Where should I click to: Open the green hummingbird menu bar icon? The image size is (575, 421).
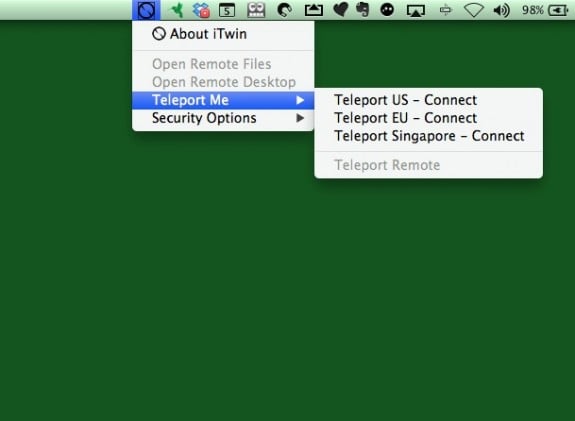(177, 10)
